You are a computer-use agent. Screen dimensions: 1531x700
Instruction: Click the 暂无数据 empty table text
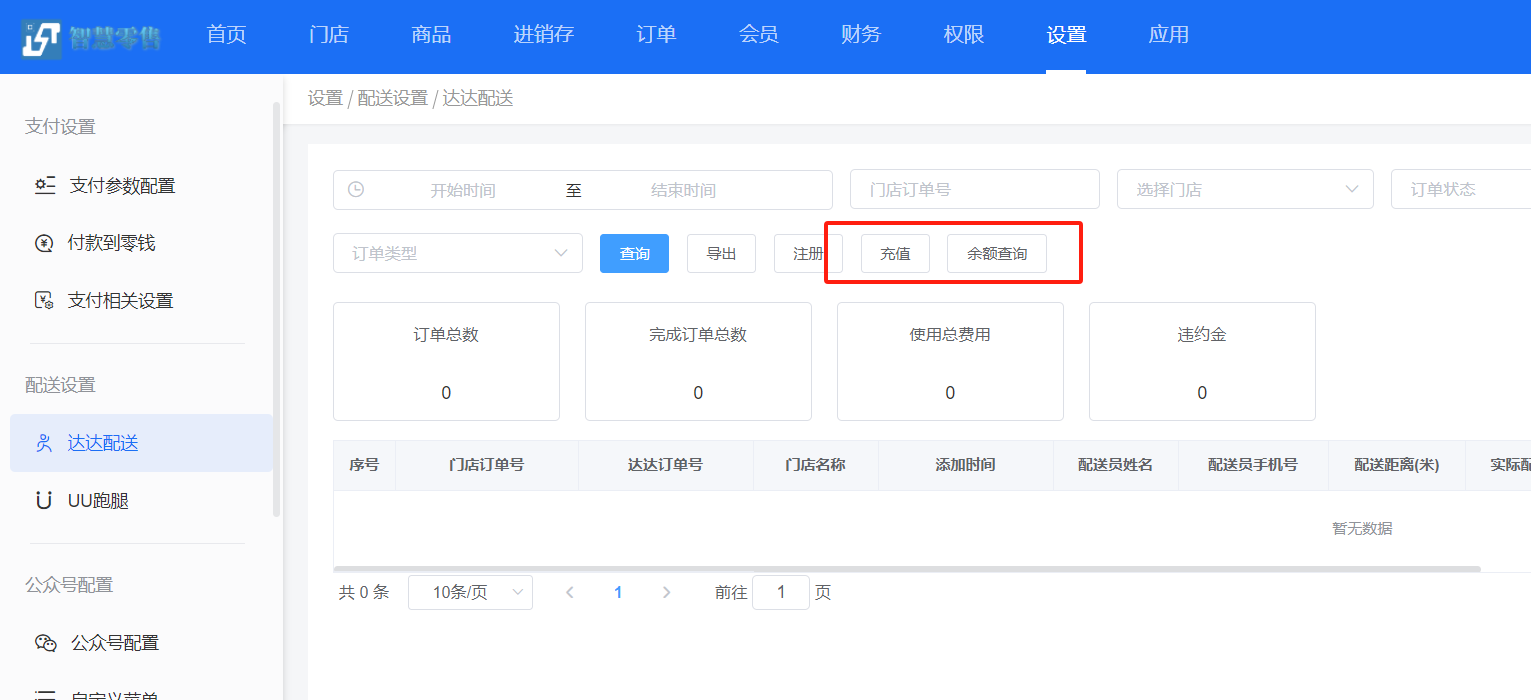(1362, 528)
